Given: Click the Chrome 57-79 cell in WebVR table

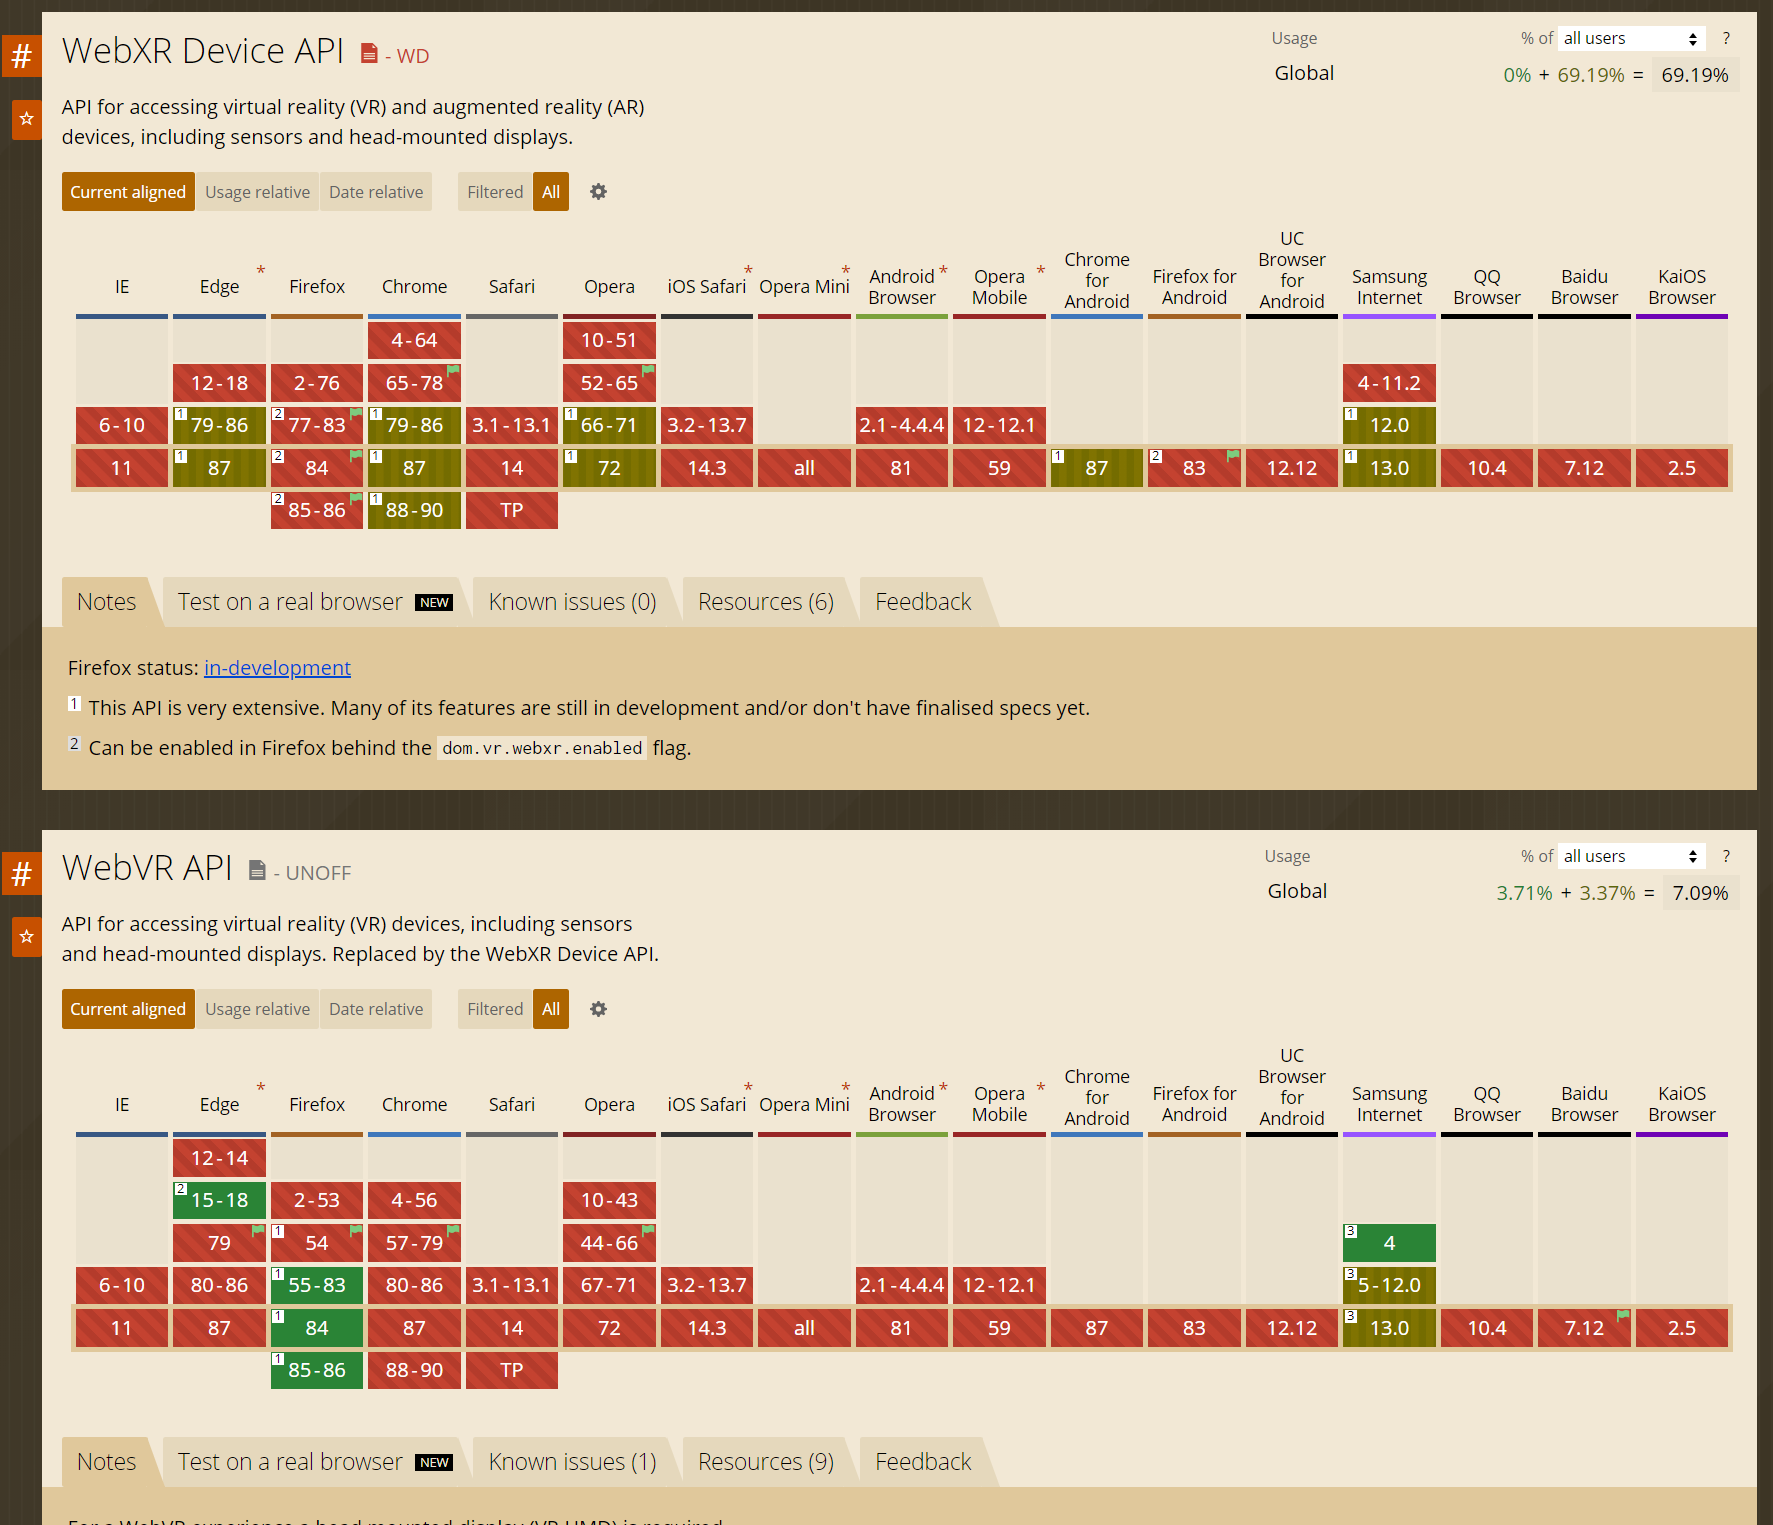Looking at the screenshot, I should pyautogui.click(x=414, y=1243).
